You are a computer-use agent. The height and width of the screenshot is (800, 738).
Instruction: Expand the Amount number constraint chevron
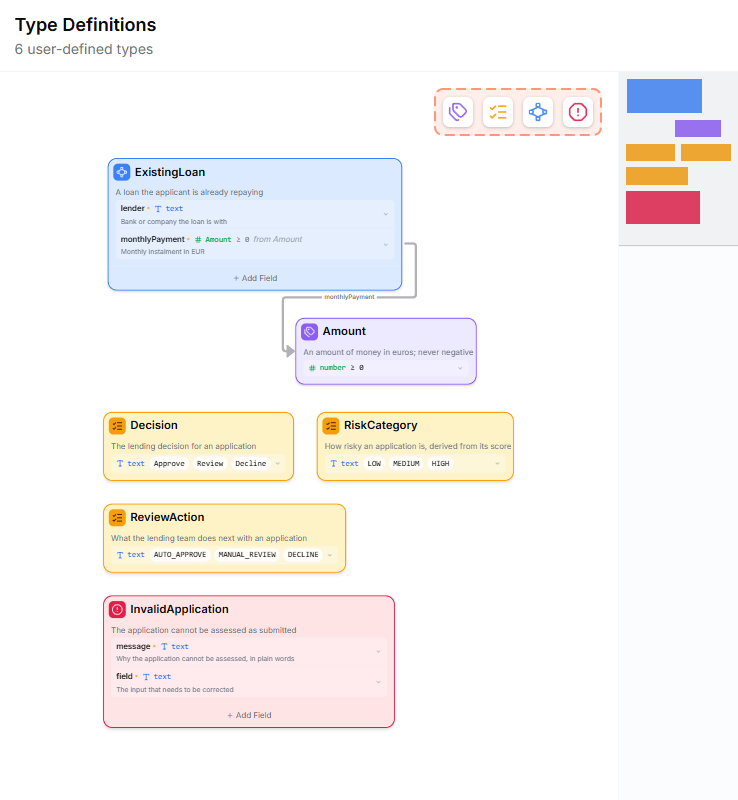tap(460, 368)
